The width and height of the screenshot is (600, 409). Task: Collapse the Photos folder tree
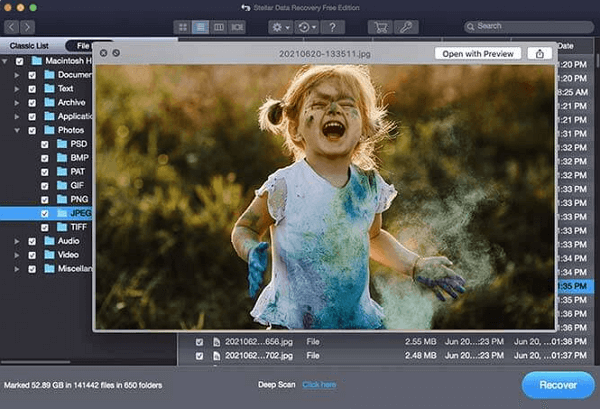pyautogui.click(x=18, y=130)
